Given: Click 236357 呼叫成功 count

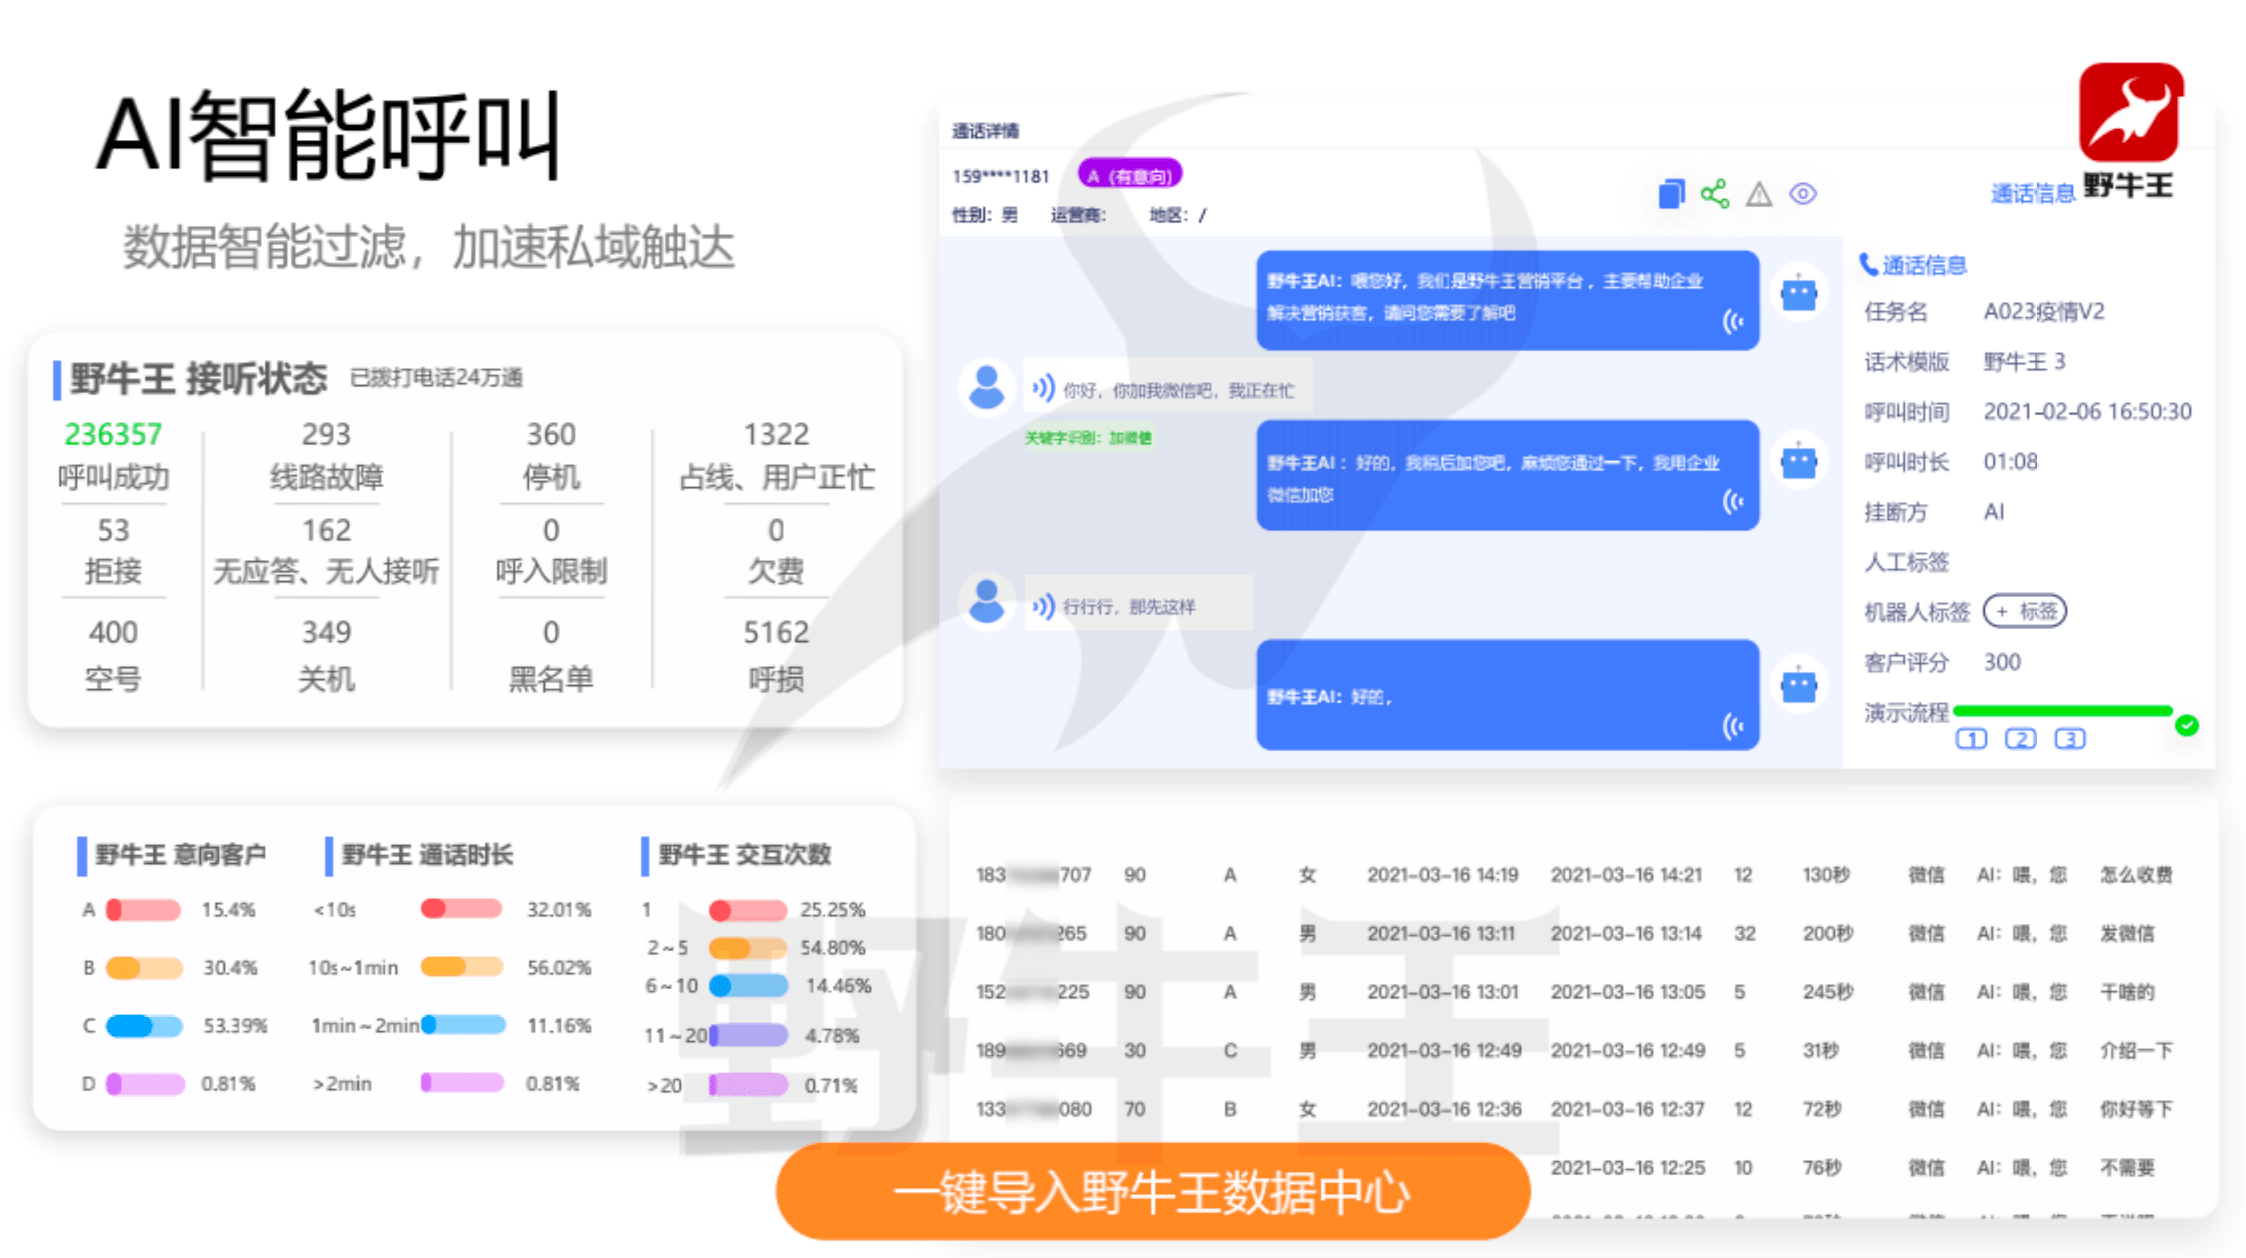Looking at the screenshot, I should [x=113, y=434].
